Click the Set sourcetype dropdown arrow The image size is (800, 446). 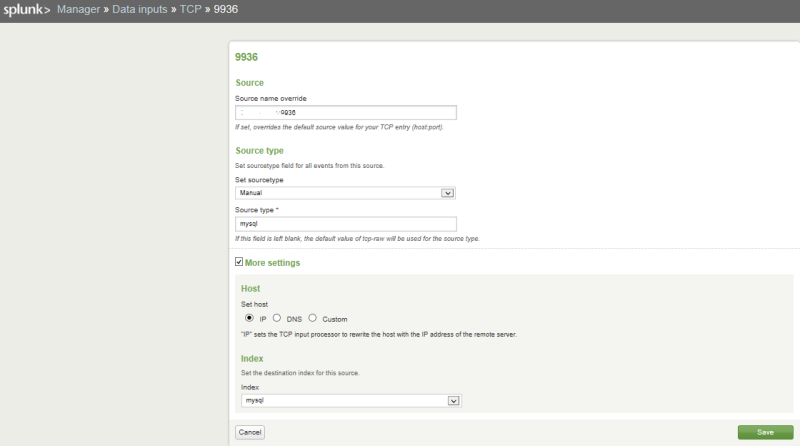pyautogui.click(x=447, y=193)
